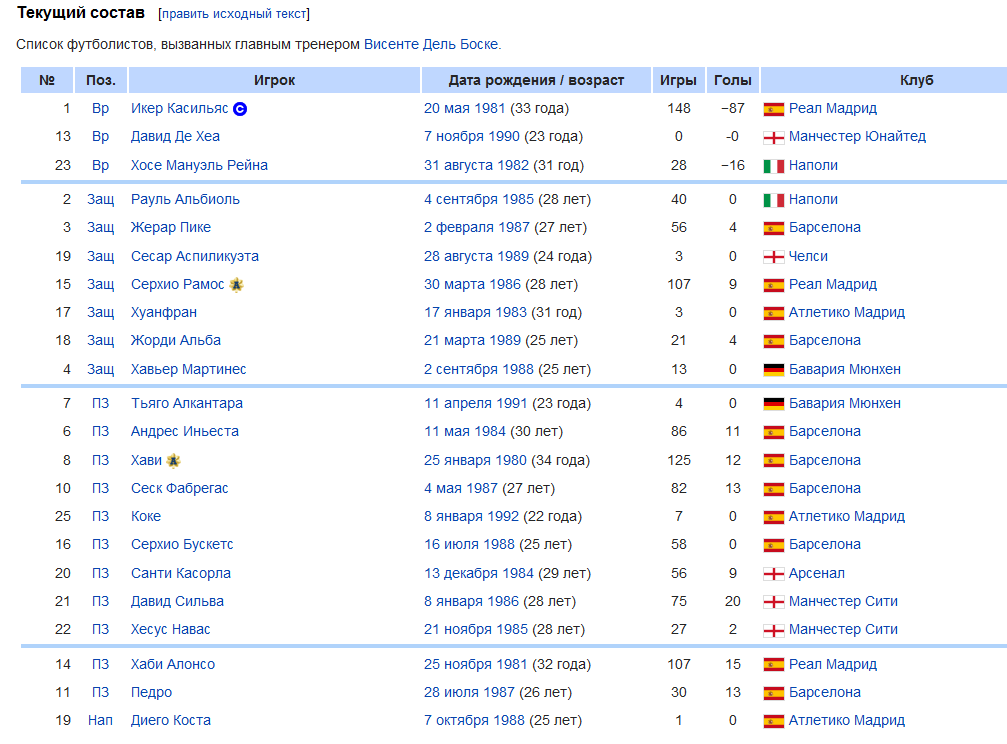Click the star icon next to Хави
The width and height of the screenshot is (1007, 744).
coord(173,461)
